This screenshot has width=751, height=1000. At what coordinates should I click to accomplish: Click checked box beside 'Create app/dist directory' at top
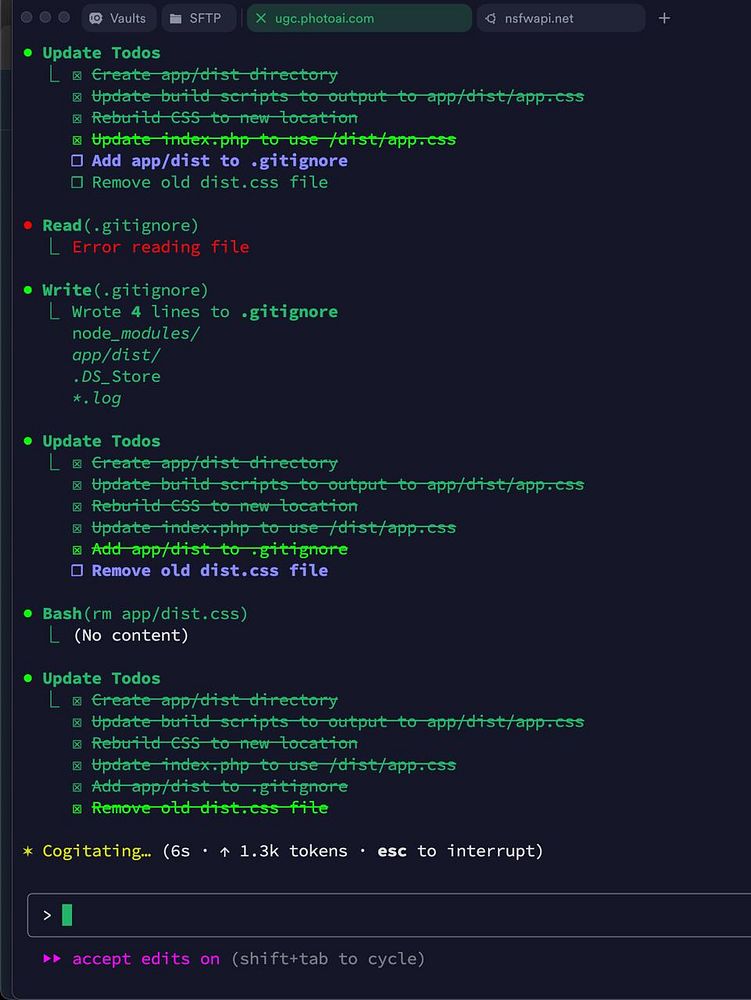(x=77, y=75)
